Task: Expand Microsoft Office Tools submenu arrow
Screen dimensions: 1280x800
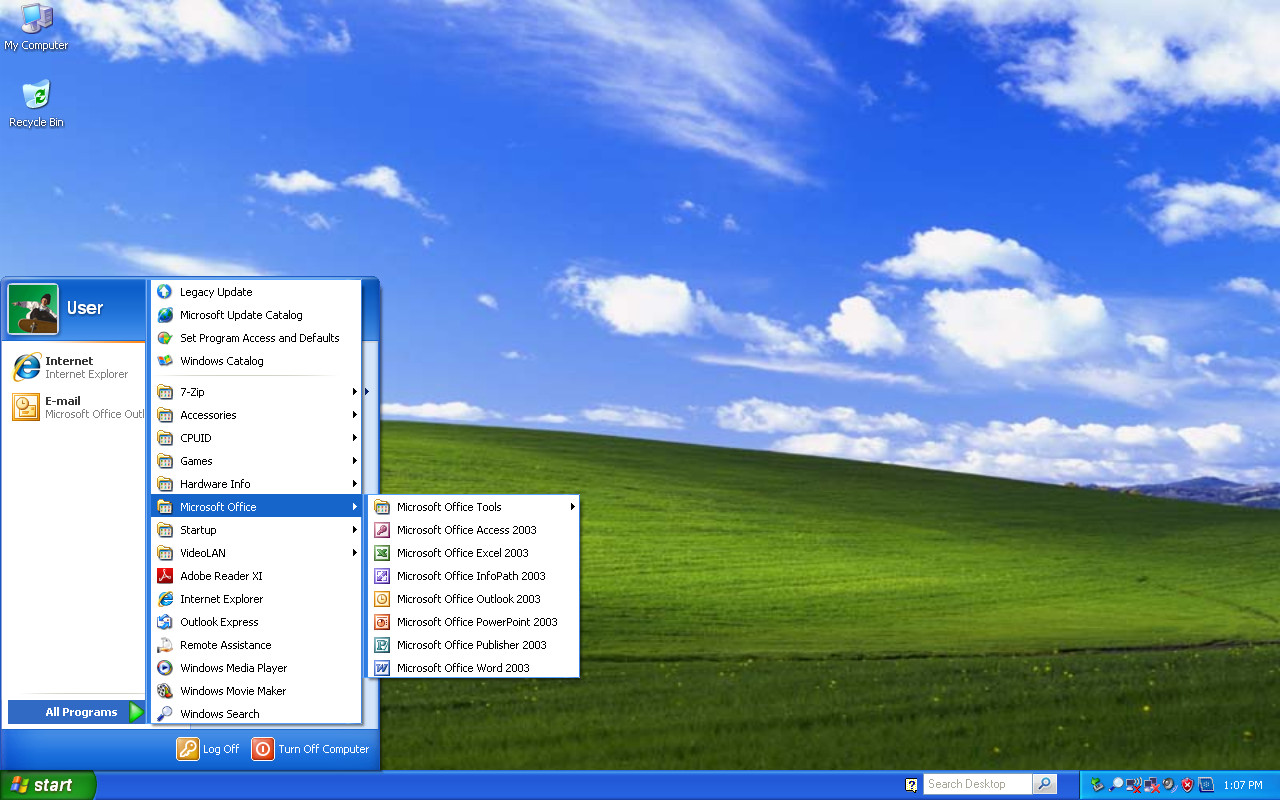Action: point(573,507)
